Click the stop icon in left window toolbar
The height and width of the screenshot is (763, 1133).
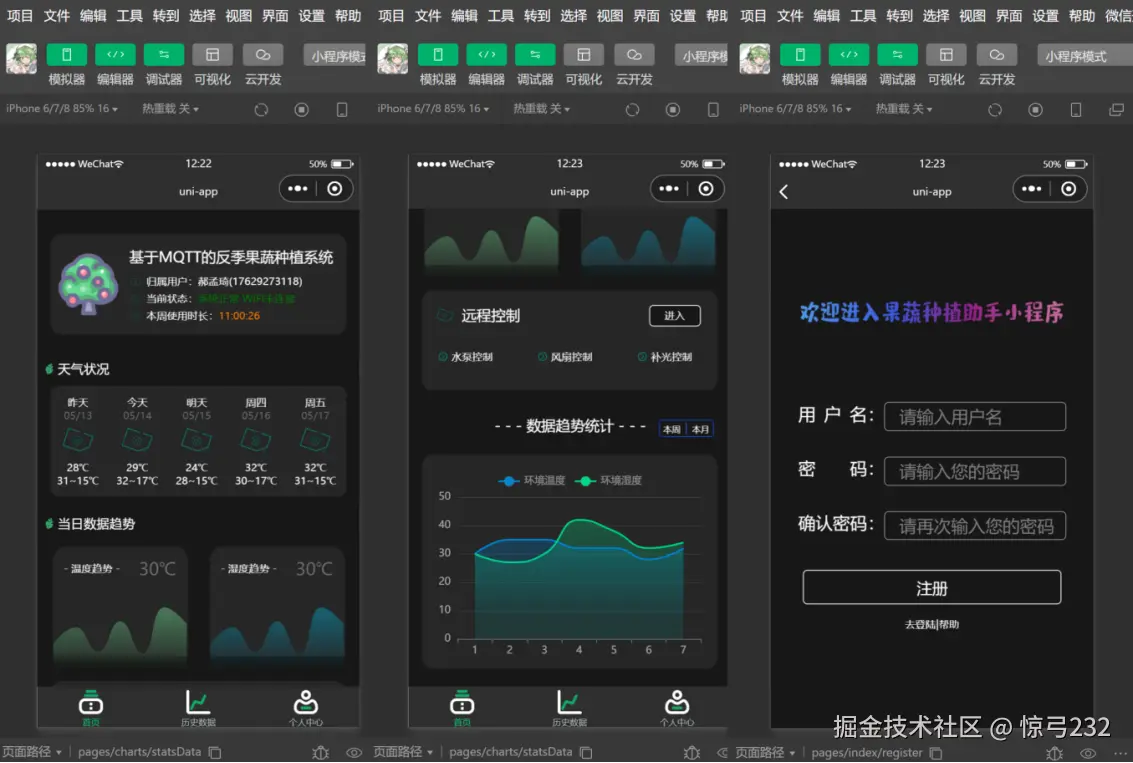(302, 109)
